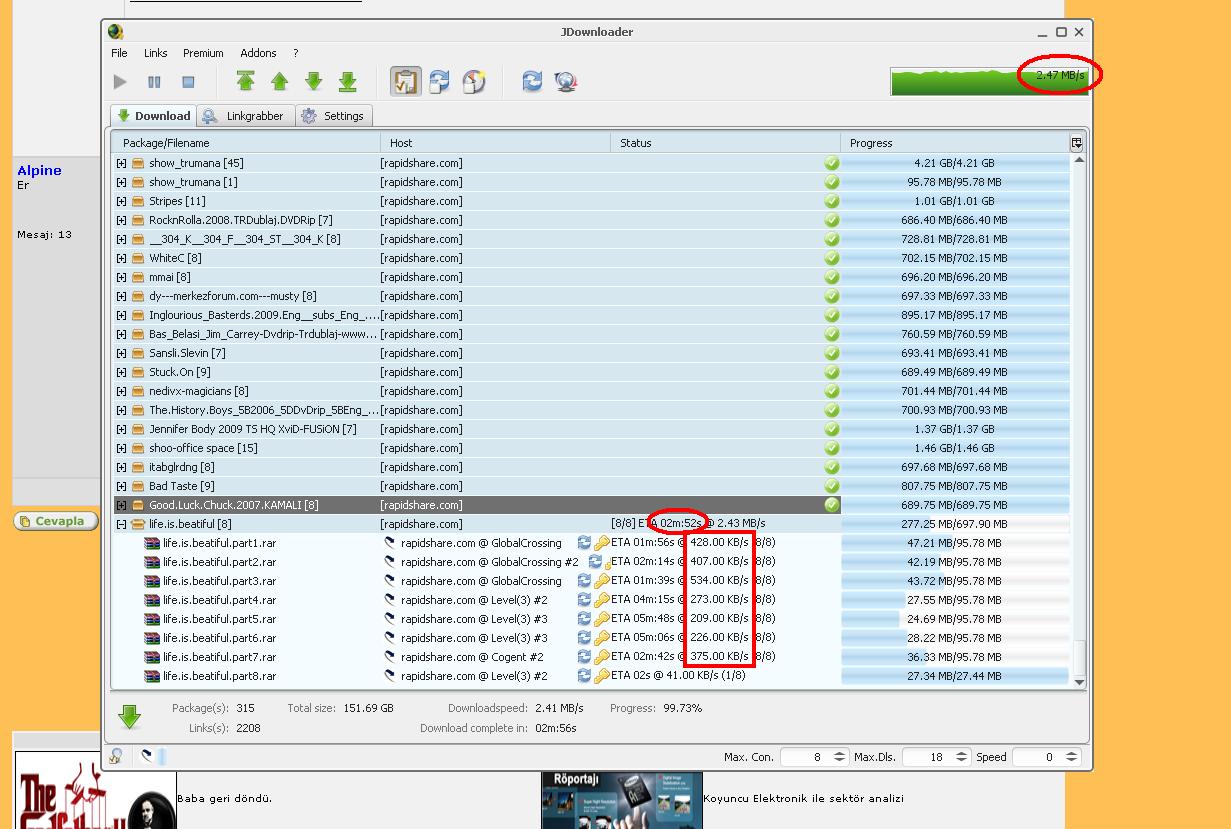Expand the RocknRolla.2008.TRDublaj.DVDRip package

[122, 220]
